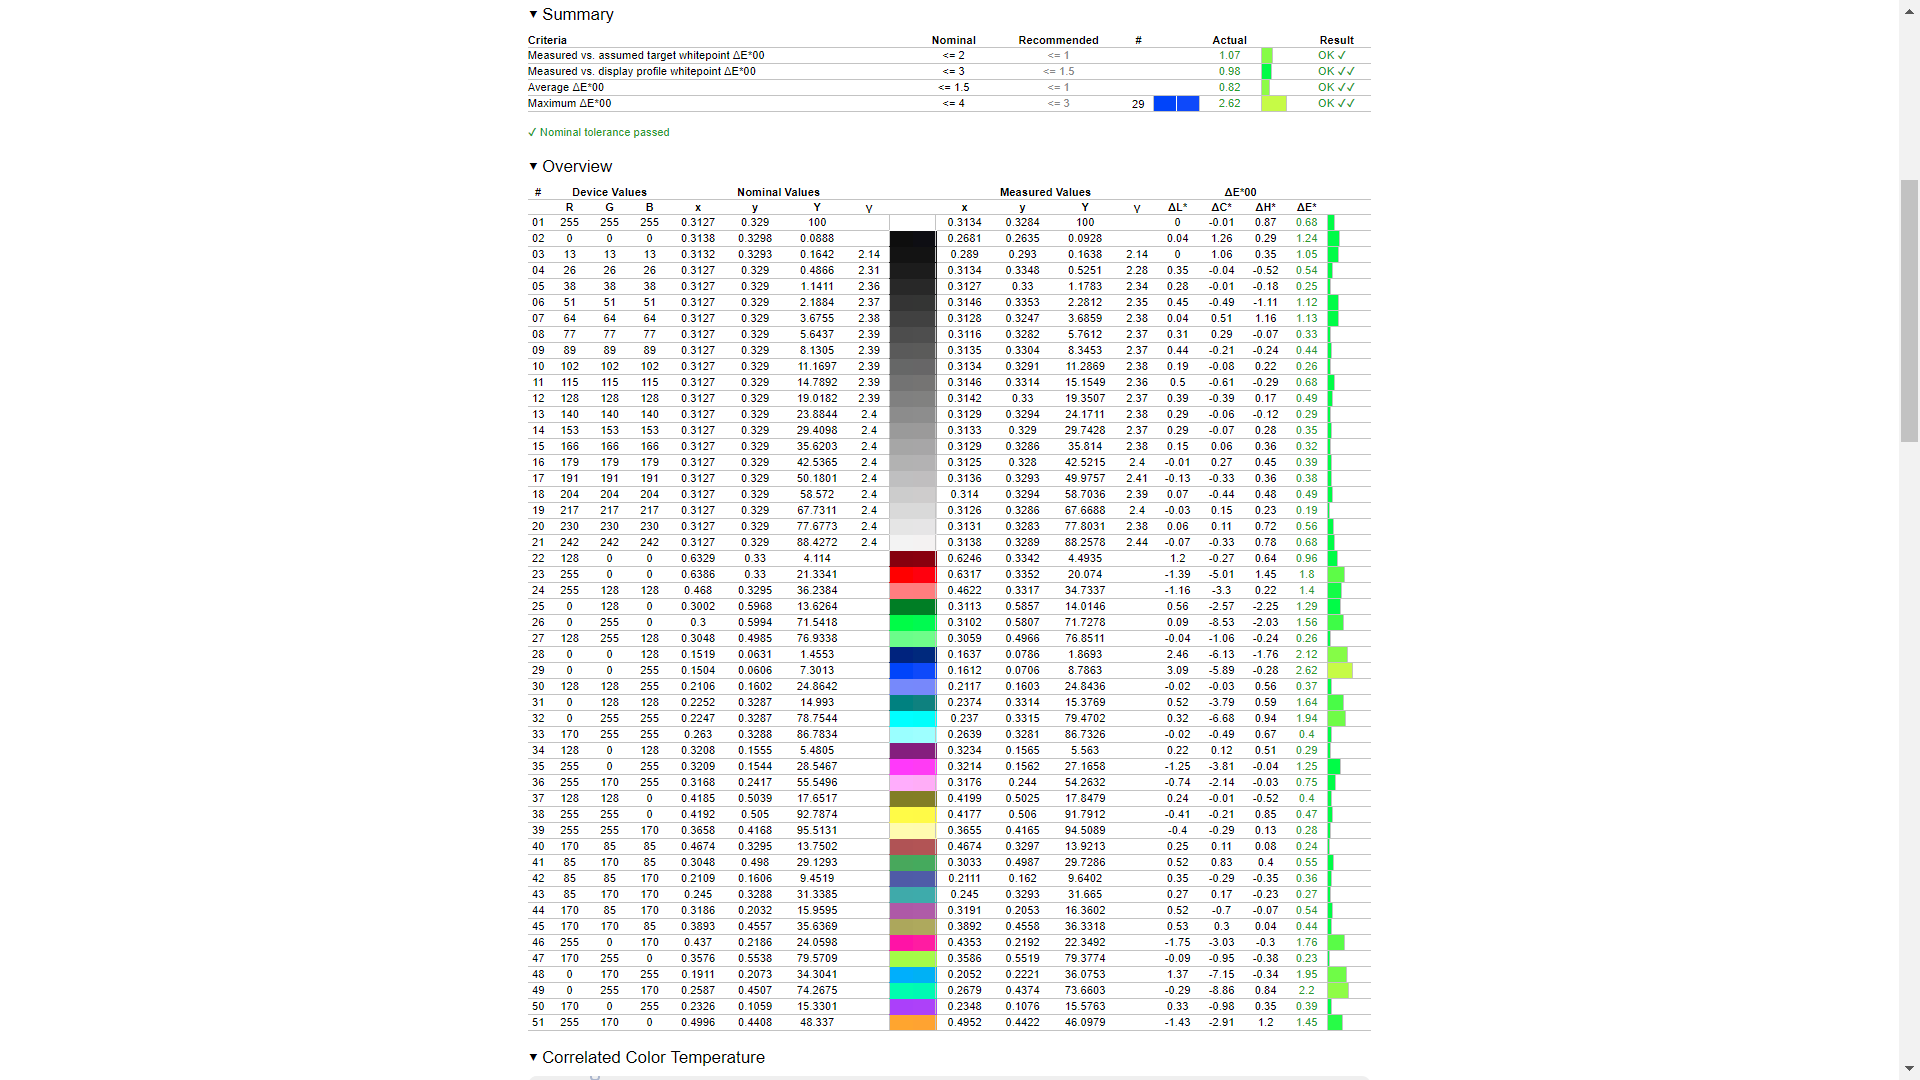Click the Actual value 1.07 in Summary

pyautogui.click(x=1229, y=56)
